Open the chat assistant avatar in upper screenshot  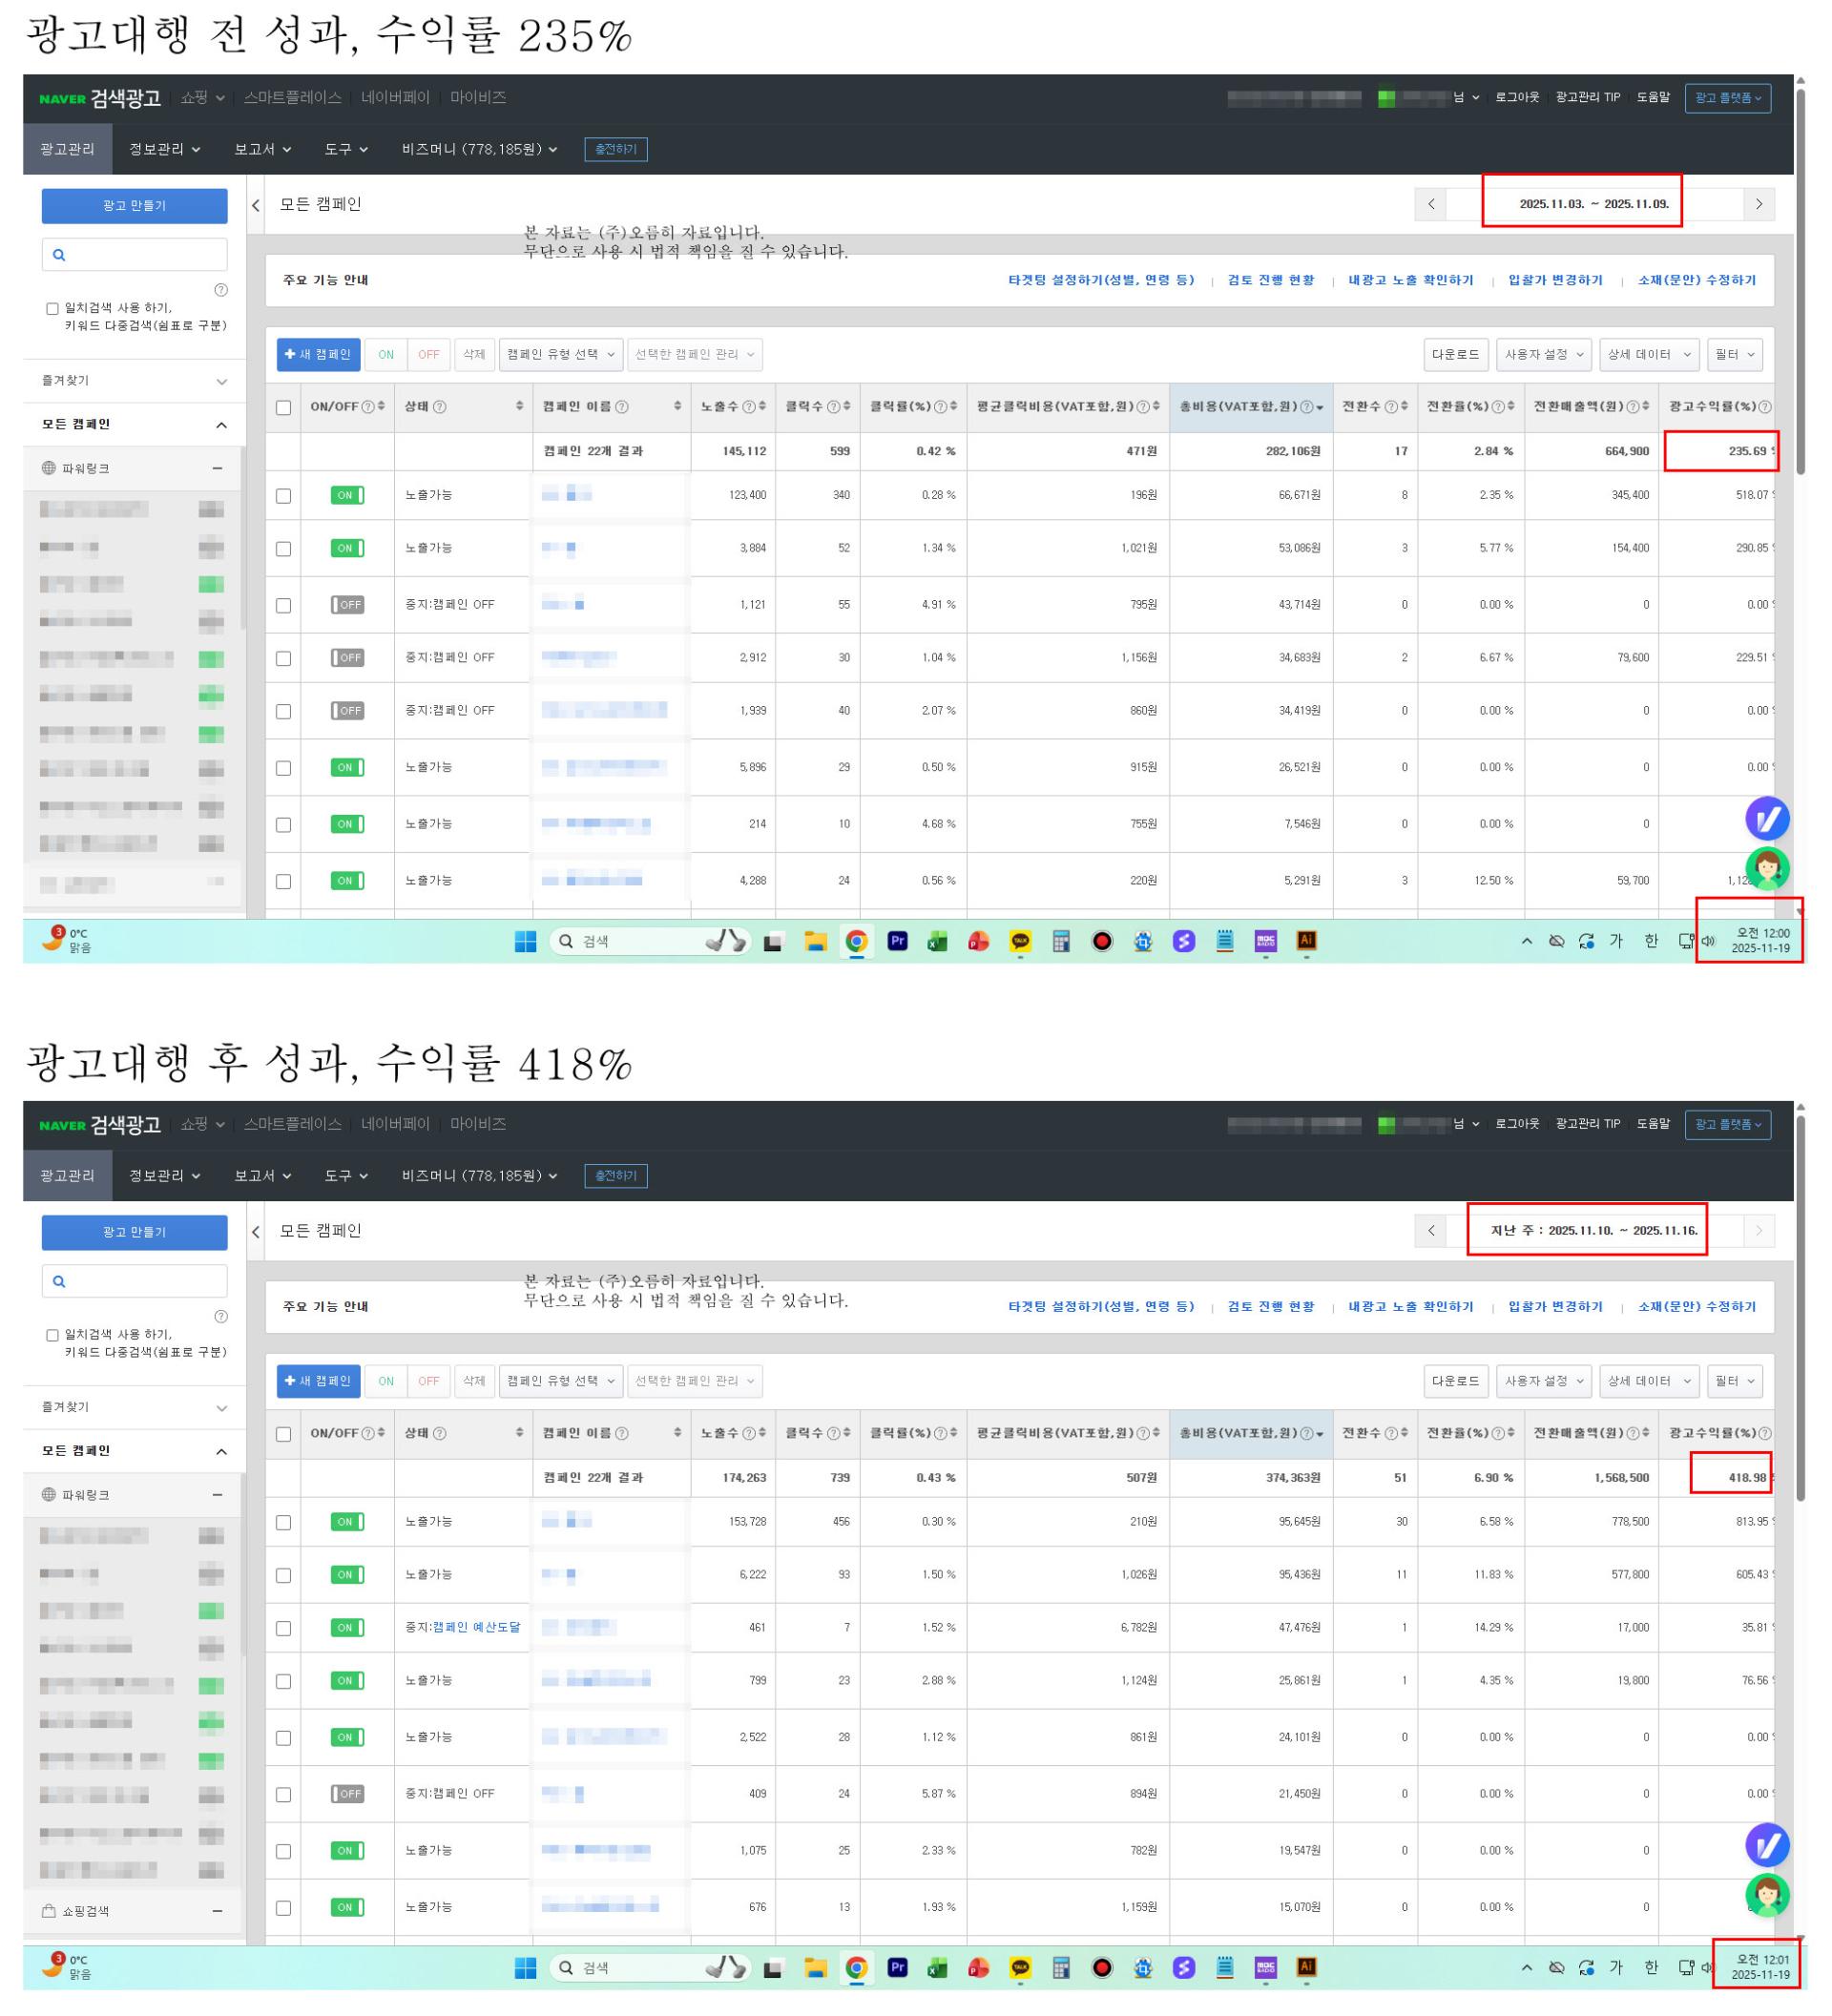pyautogui.click(x=1766, y=868)
